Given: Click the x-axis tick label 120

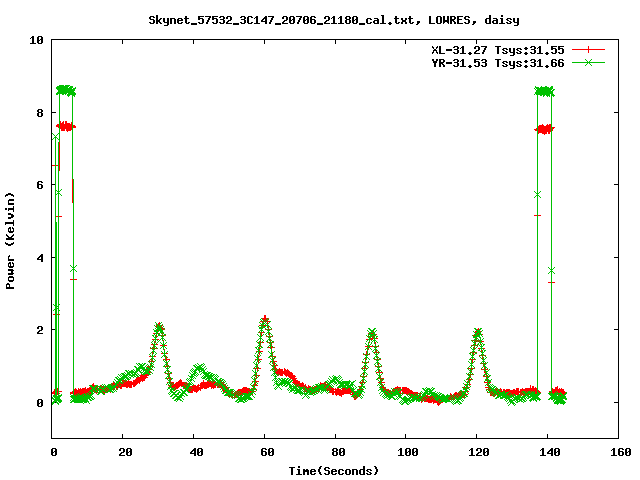Looking at the screenshot, I should 479,452.
